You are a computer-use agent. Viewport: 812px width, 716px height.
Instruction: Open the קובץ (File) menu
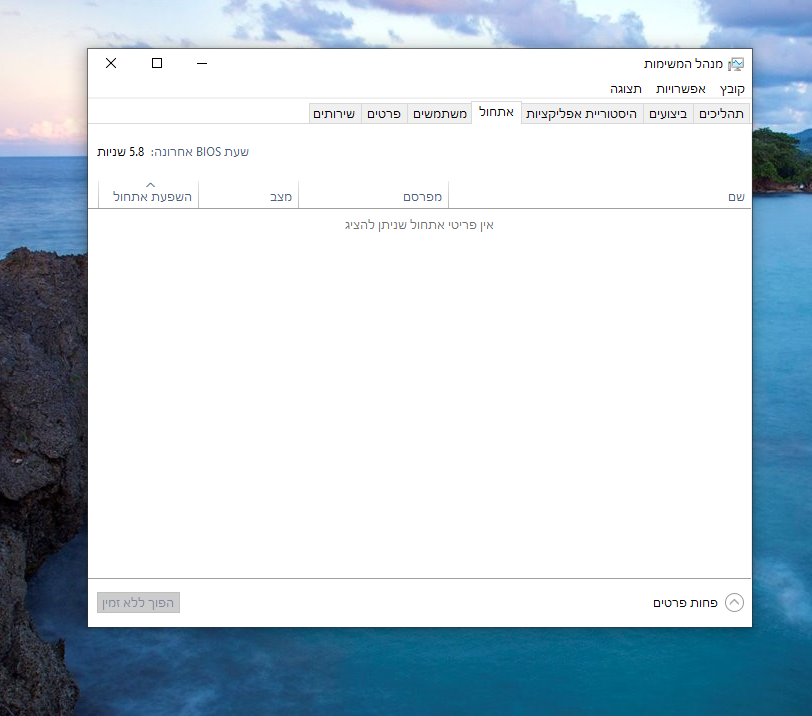tap(732, 89)
